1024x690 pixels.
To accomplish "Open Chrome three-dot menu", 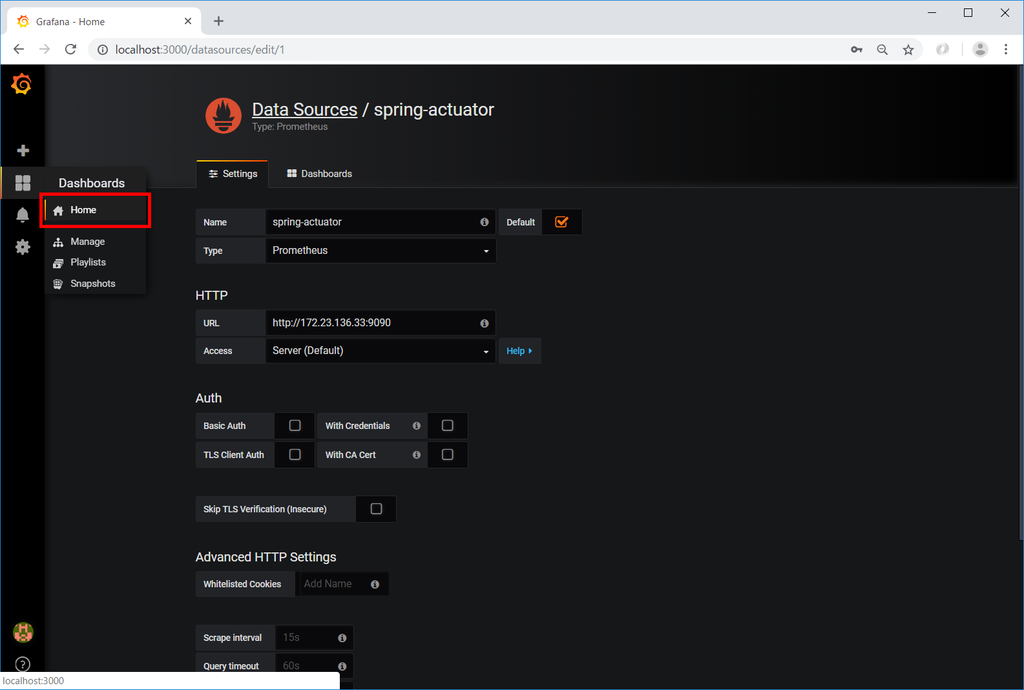I will (1006, 50).
